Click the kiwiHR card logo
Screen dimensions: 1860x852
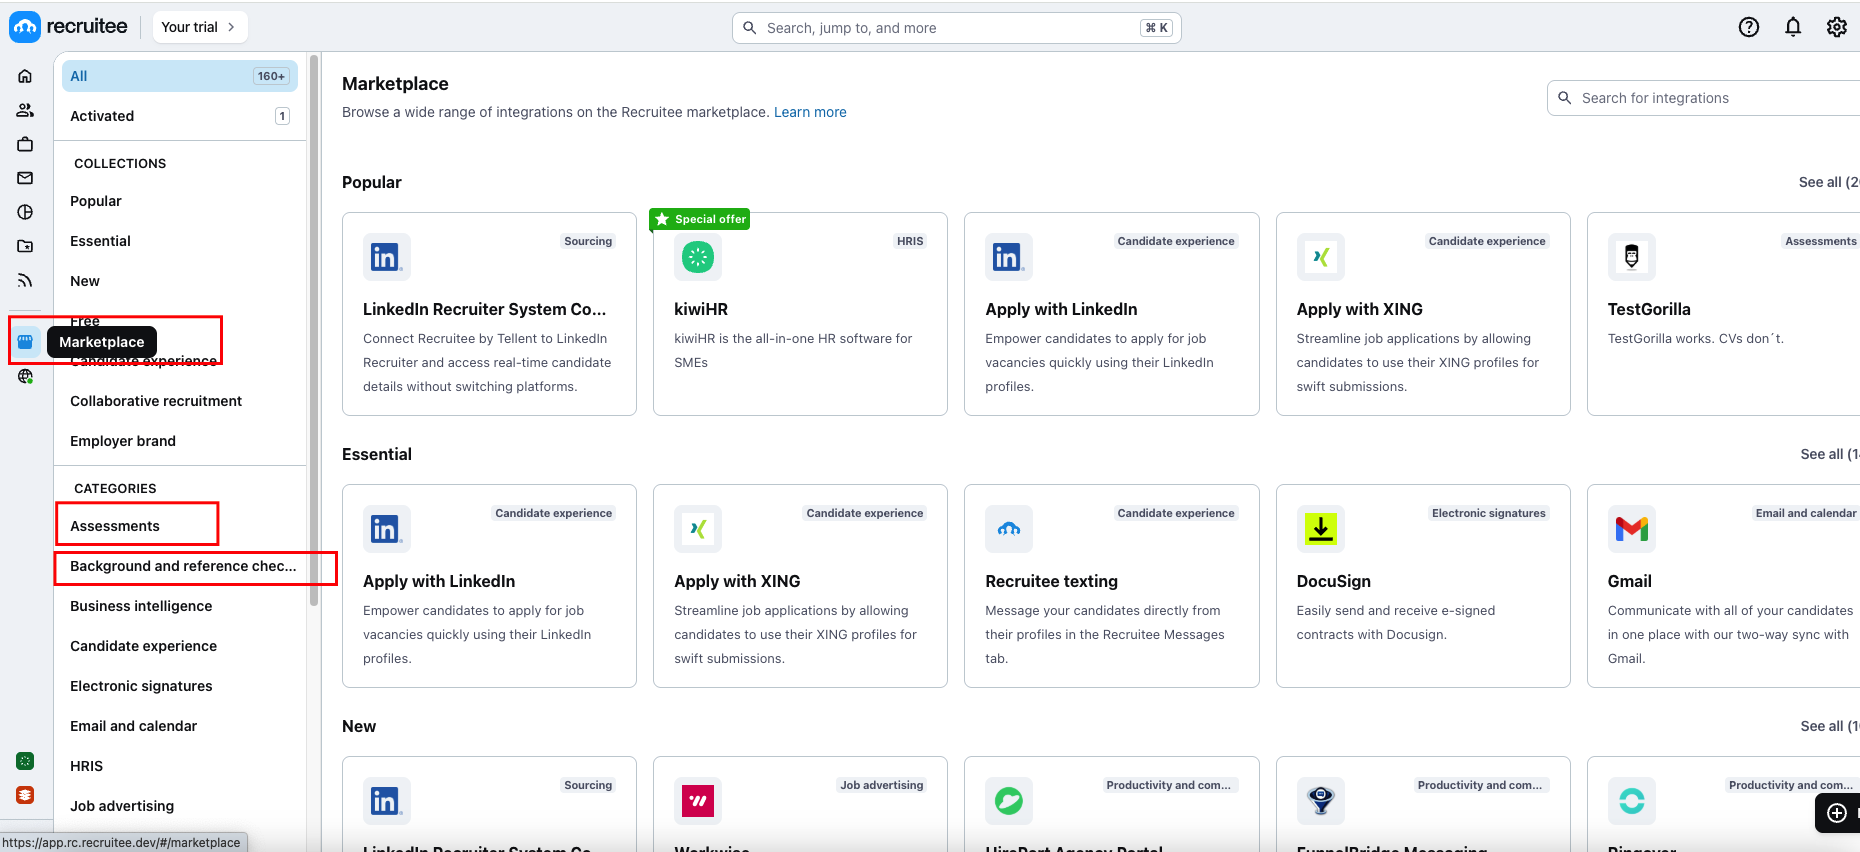click(x=698, y=257)
